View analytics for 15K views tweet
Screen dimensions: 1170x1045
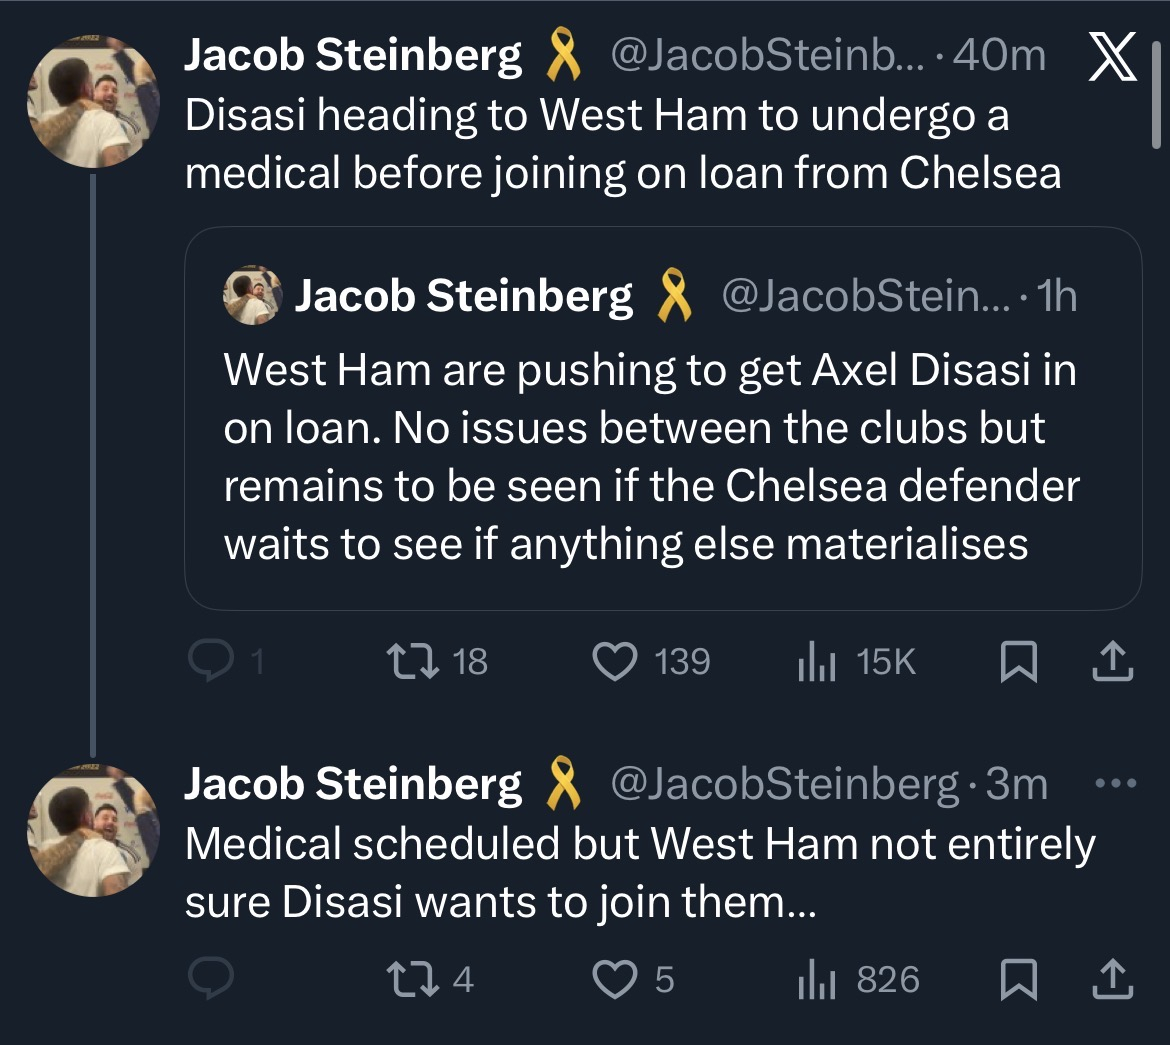point(817,662)
